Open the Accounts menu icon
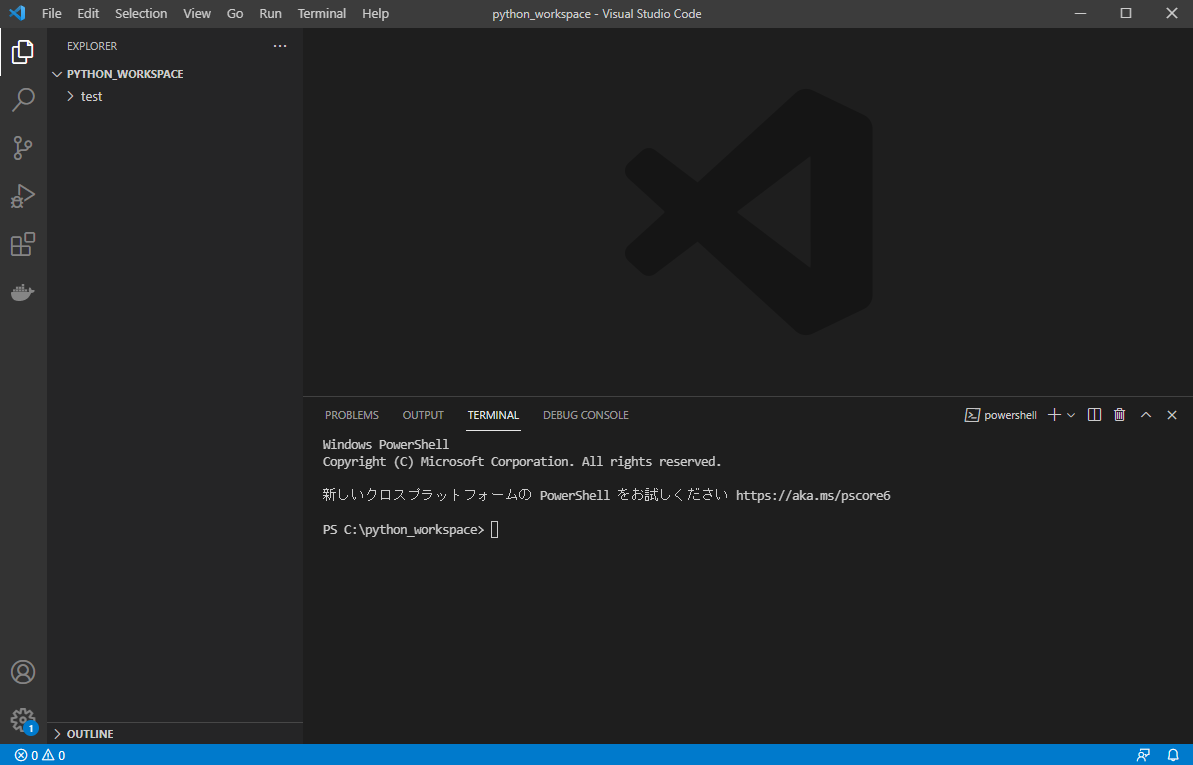 click(23, 672)
